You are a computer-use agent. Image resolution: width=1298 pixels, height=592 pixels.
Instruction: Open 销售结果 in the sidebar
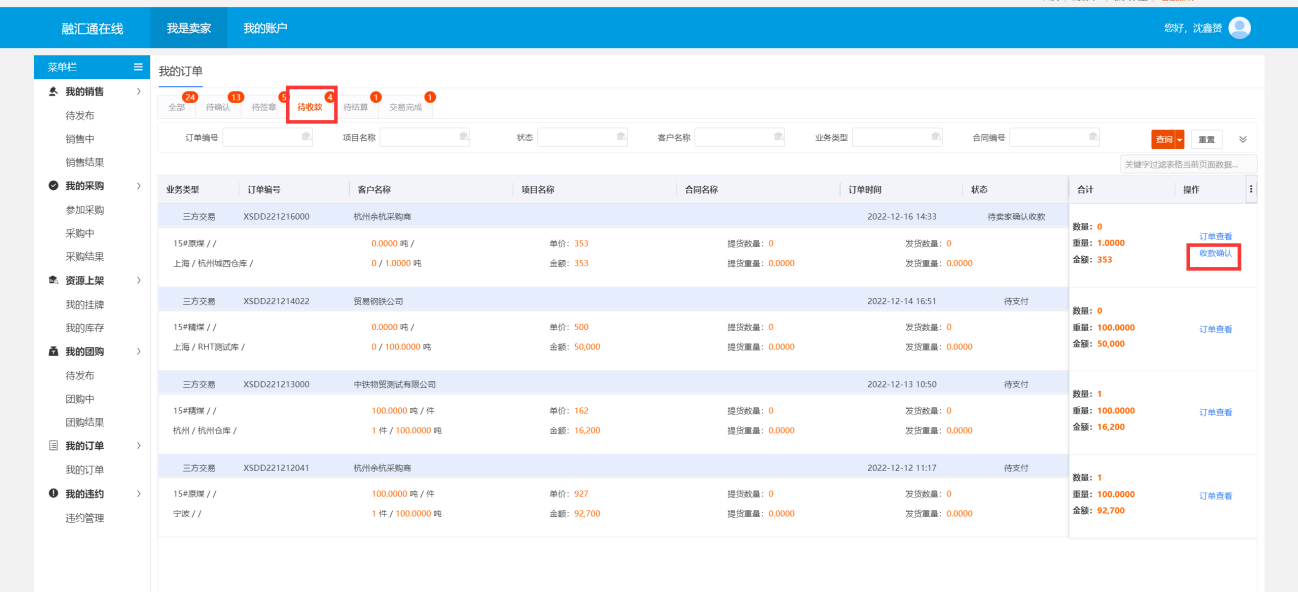85,162
